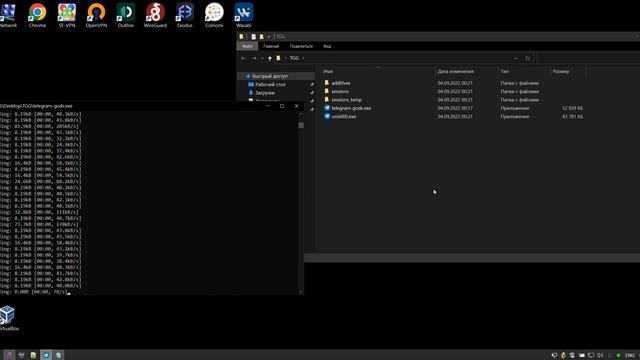
Task: Select the sessions folder
Action: (340, 91)
